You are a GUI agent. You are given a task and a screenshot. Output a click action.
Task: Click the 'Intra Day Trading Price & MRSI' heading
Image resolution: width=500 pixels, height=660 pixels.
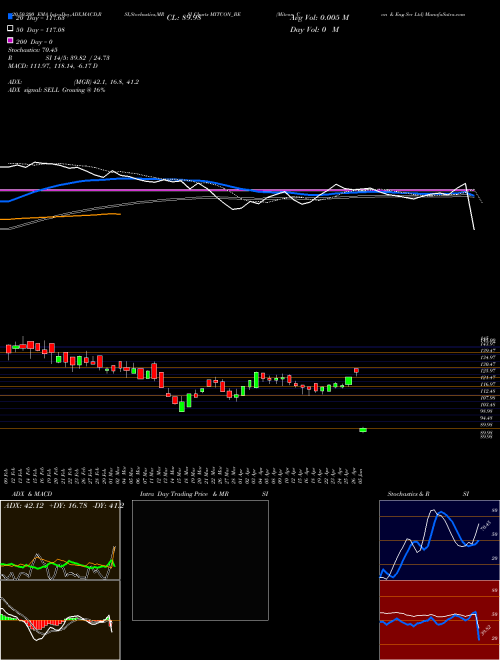point(204,494)
